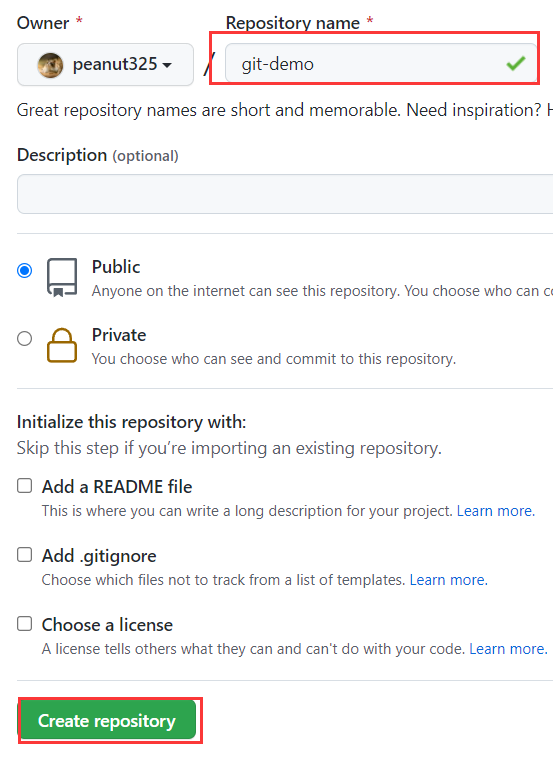Check the Add .gitignore option
553x760 pixels.
coord(25,554)
